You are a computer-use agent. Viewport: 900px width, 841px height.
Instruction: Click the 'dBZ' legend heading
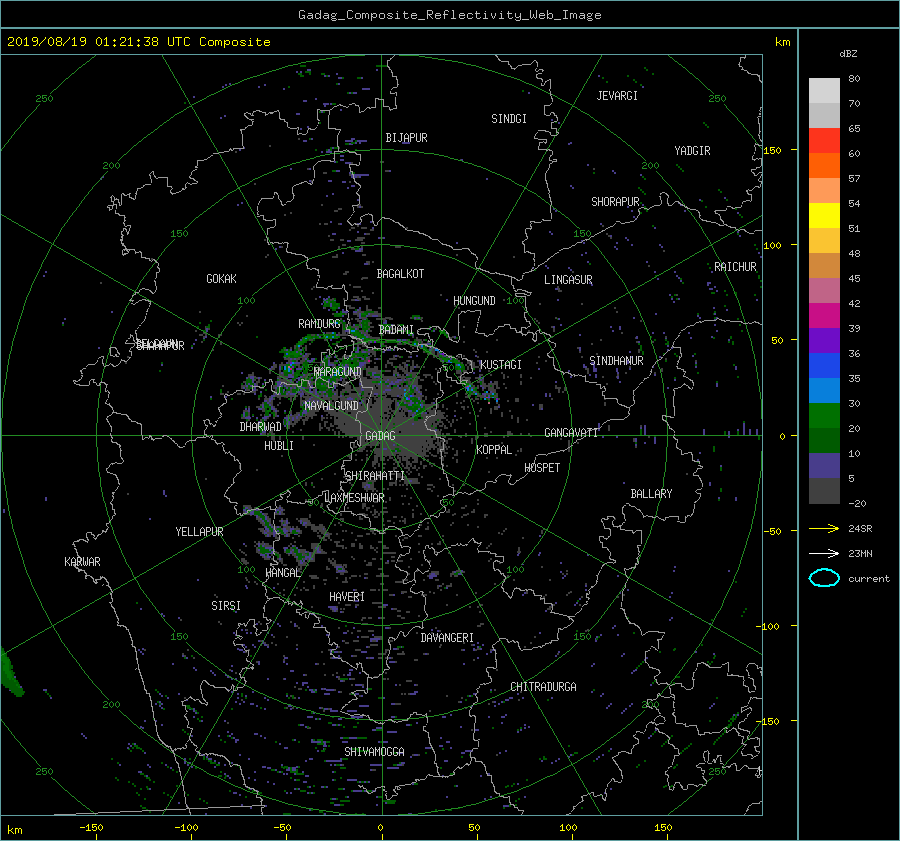tap(848, 53)
